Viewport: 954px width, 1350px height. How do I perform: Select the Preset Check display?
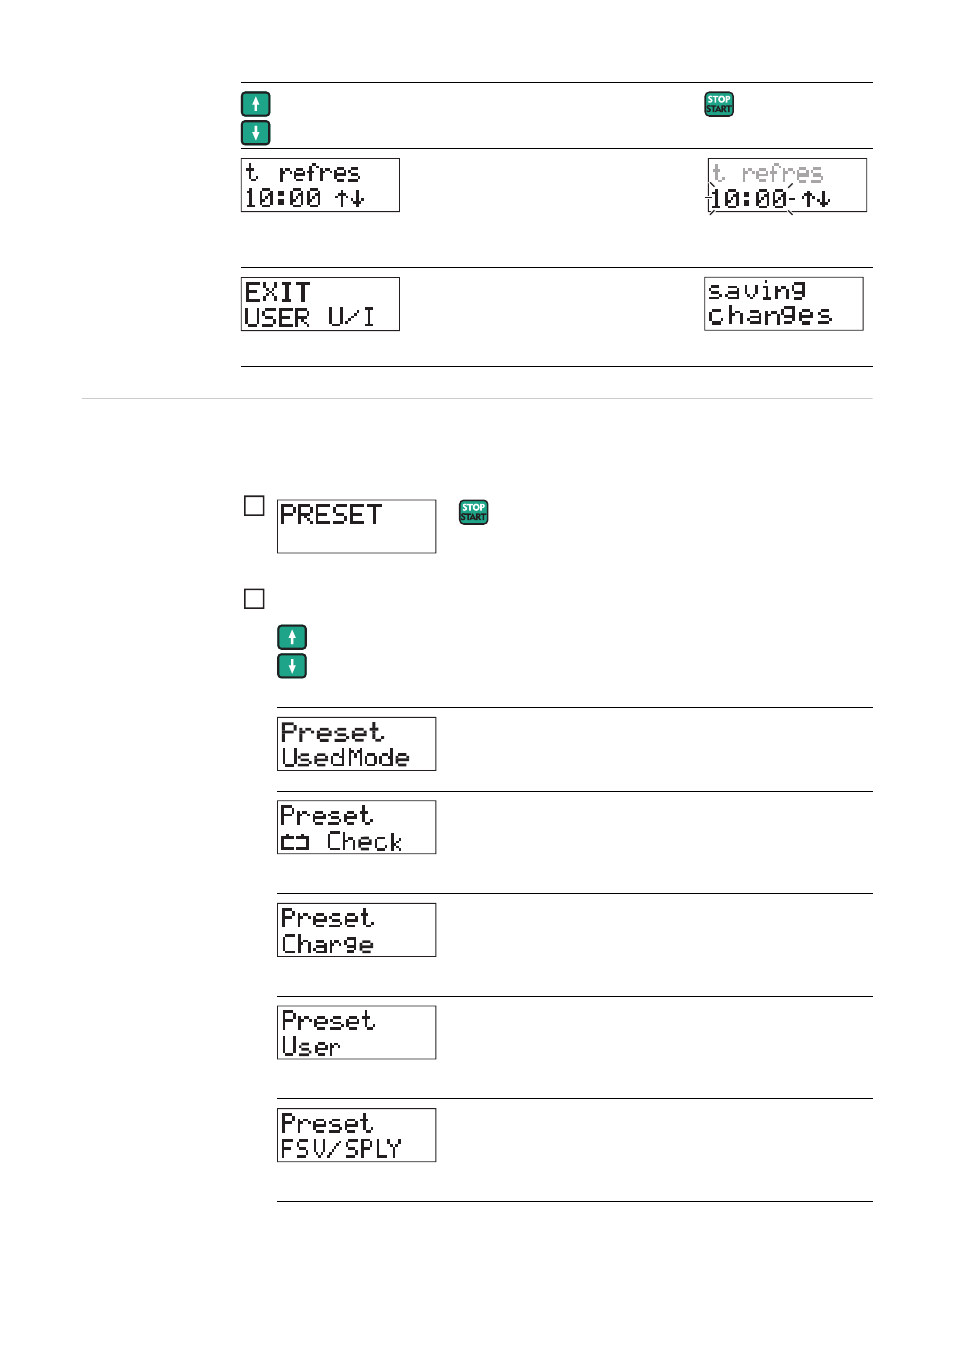pyautogui.click(x=356, y=827)
